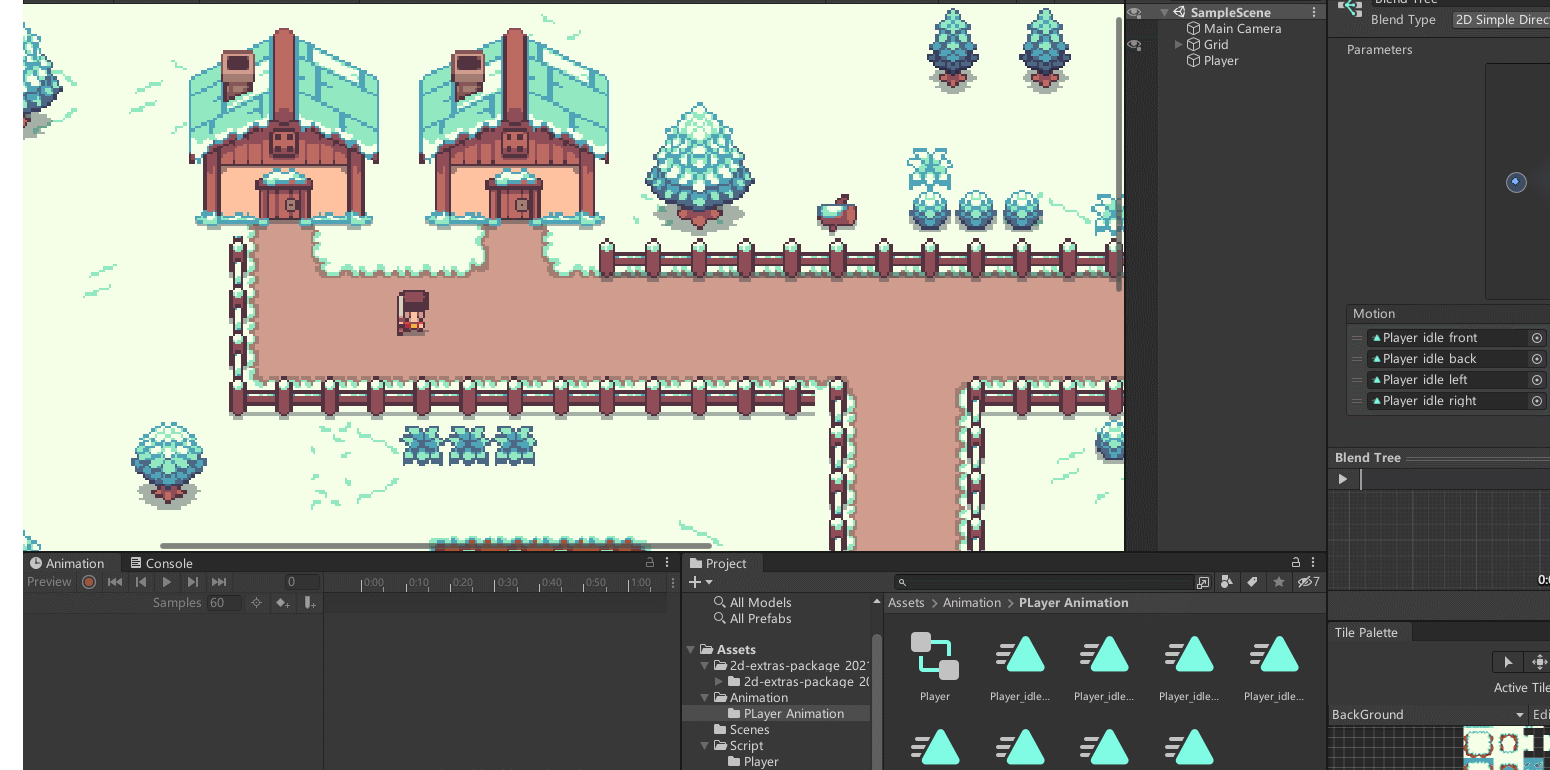Collapse first 2d-extras-package folder
This screenshot has width=1550, height=770.
(x=705, y=666)
